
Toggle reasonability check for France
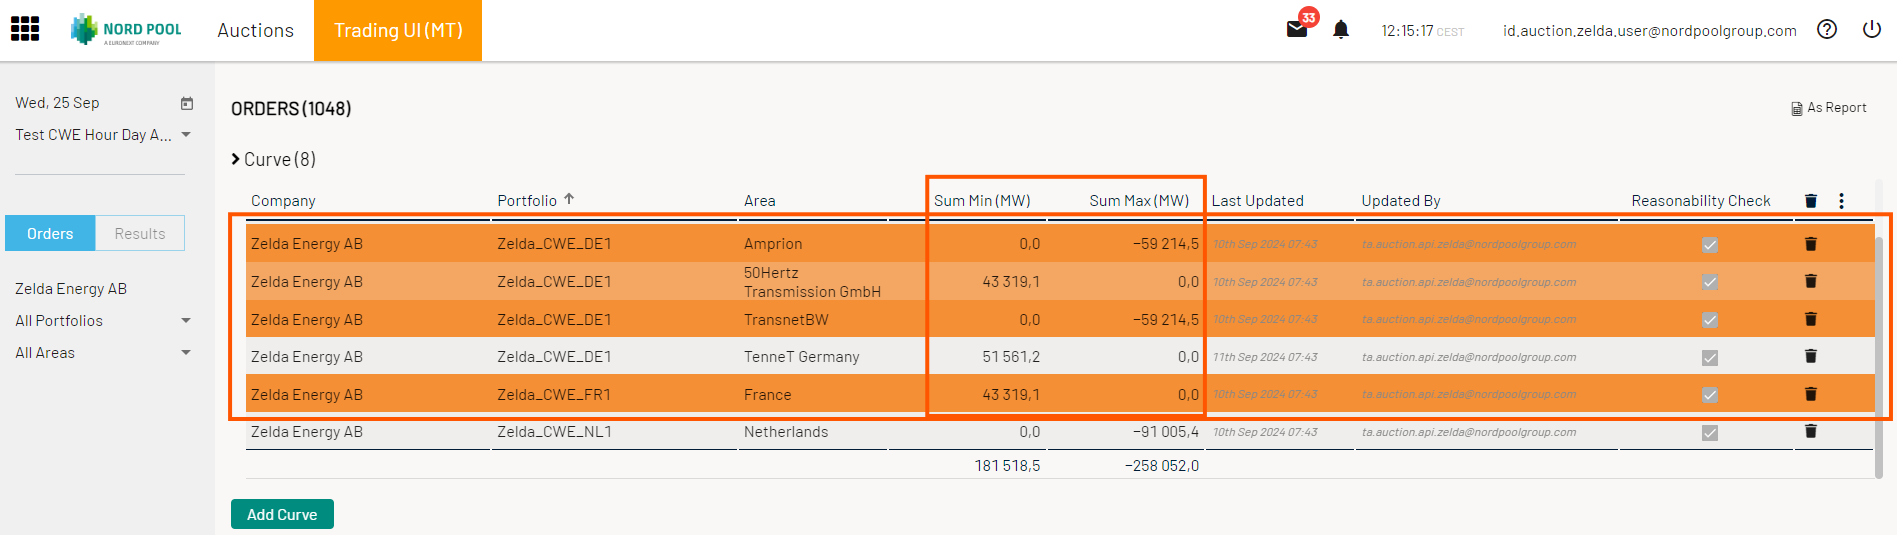pos(1710,395)
